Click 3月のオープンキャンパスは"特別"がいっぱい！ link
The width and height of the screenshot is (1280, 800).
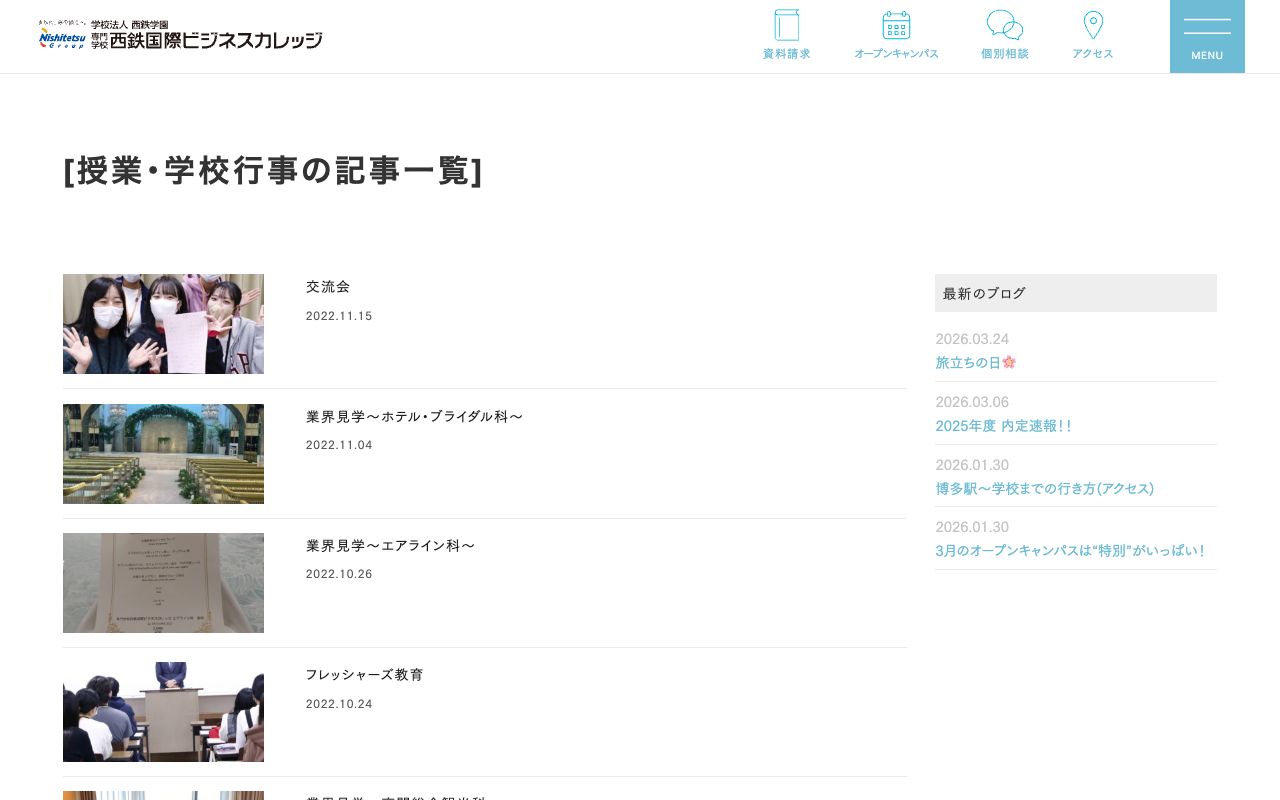click(x=1071, y=550)
